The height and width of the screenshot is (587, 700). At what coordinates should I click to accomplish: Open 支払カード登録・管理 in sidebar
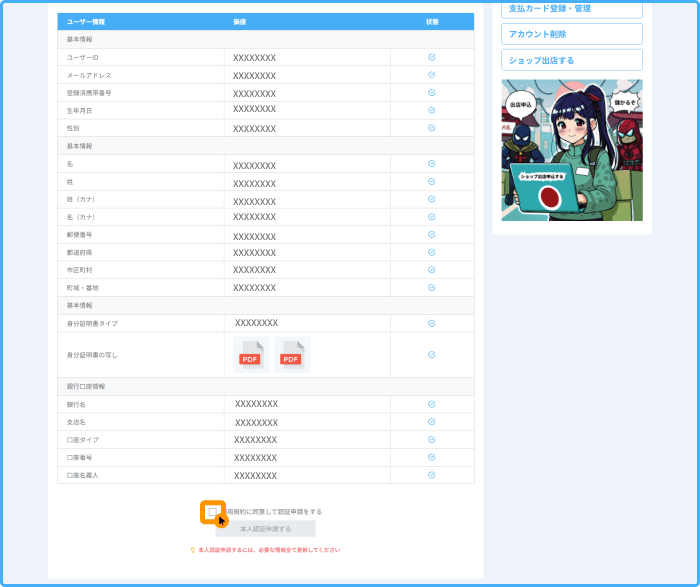pyautogui.click(x=571, y=8)
